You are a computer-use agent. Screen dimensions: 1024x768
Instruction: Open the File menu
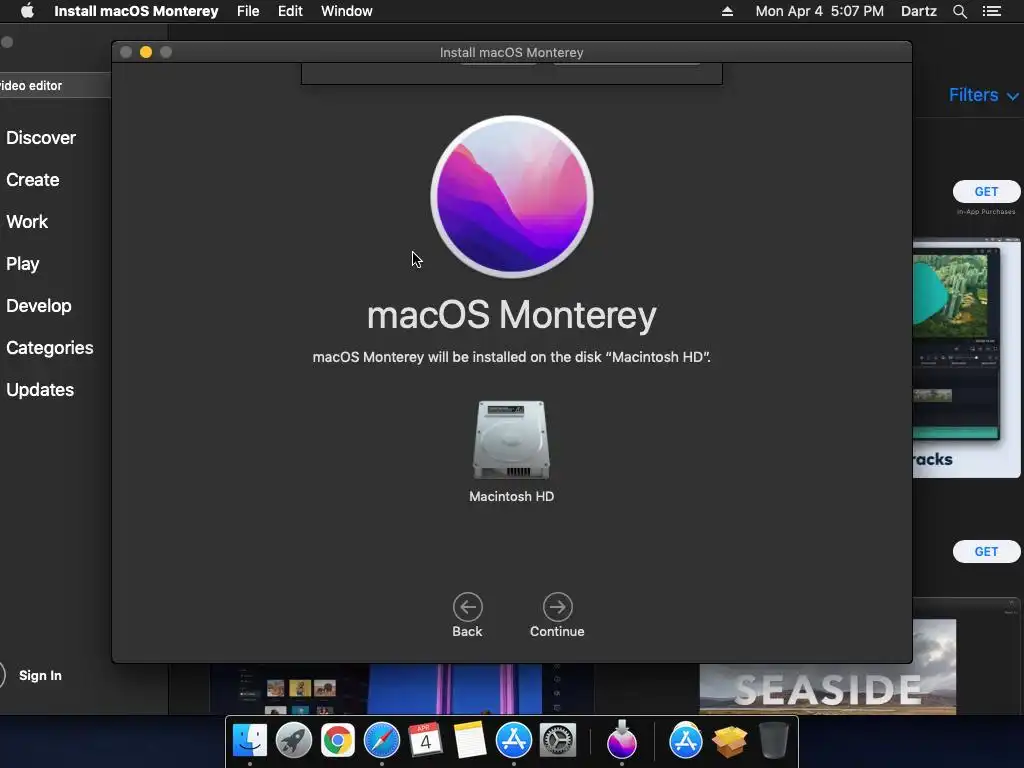click(248, 11)
